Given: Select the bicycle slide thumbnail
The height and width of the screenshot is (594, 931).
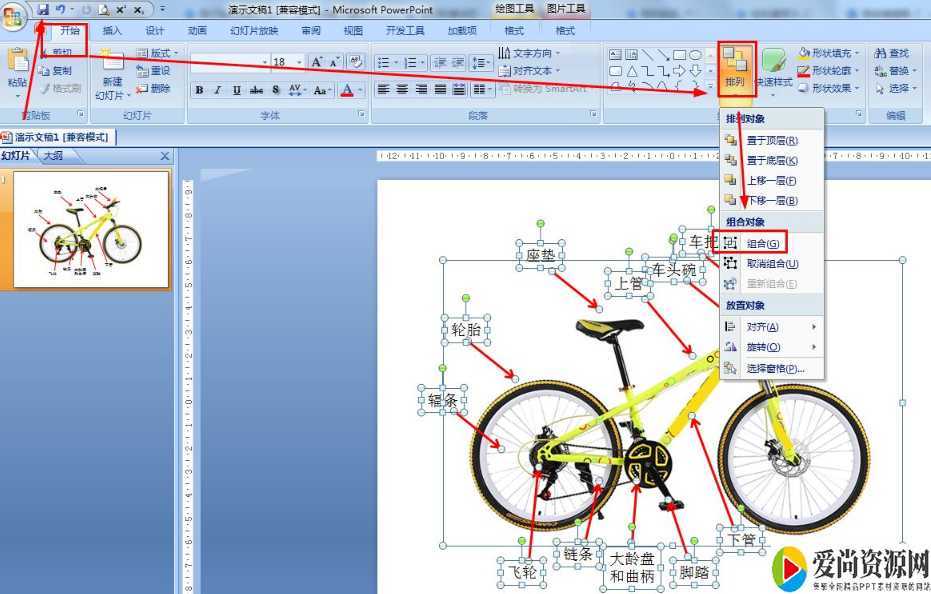Looking at the screenshot, I should point(90,230).
